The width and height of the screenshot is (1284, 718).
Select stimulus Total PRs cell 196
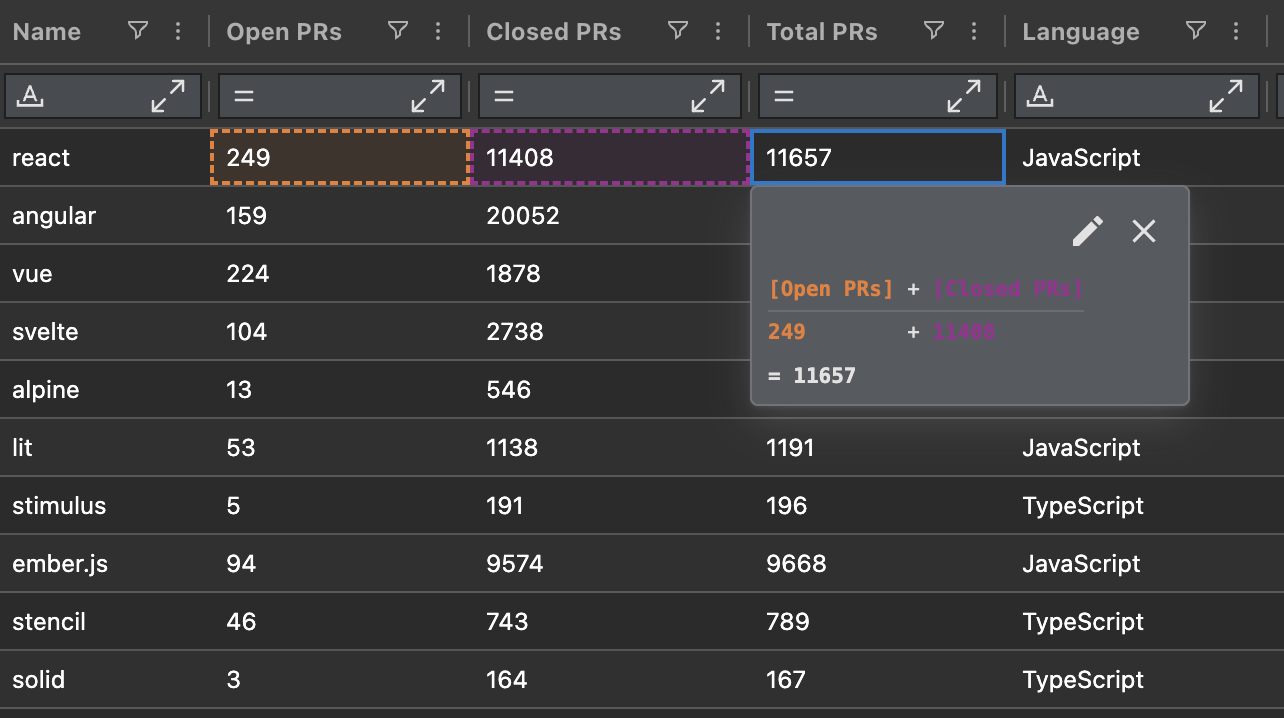(x=877, y=505)
